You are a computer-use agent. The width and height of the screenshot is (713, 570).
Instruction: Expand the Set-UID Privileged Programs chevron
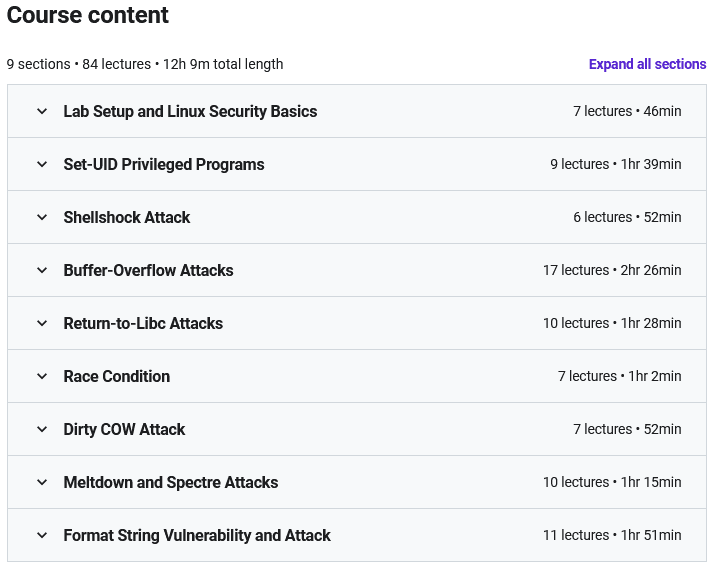click(42, 164)
